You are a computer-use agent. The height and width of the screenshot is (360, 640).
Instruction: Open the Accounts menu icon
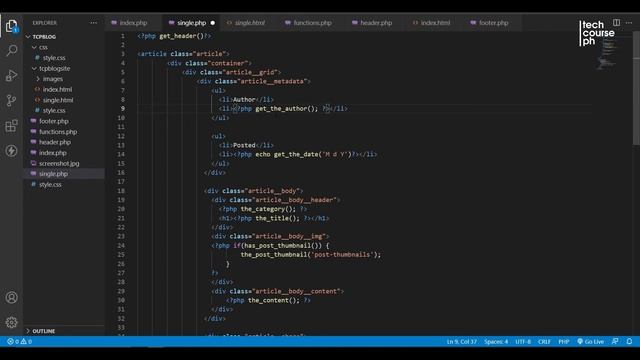[x=11, y=298]
